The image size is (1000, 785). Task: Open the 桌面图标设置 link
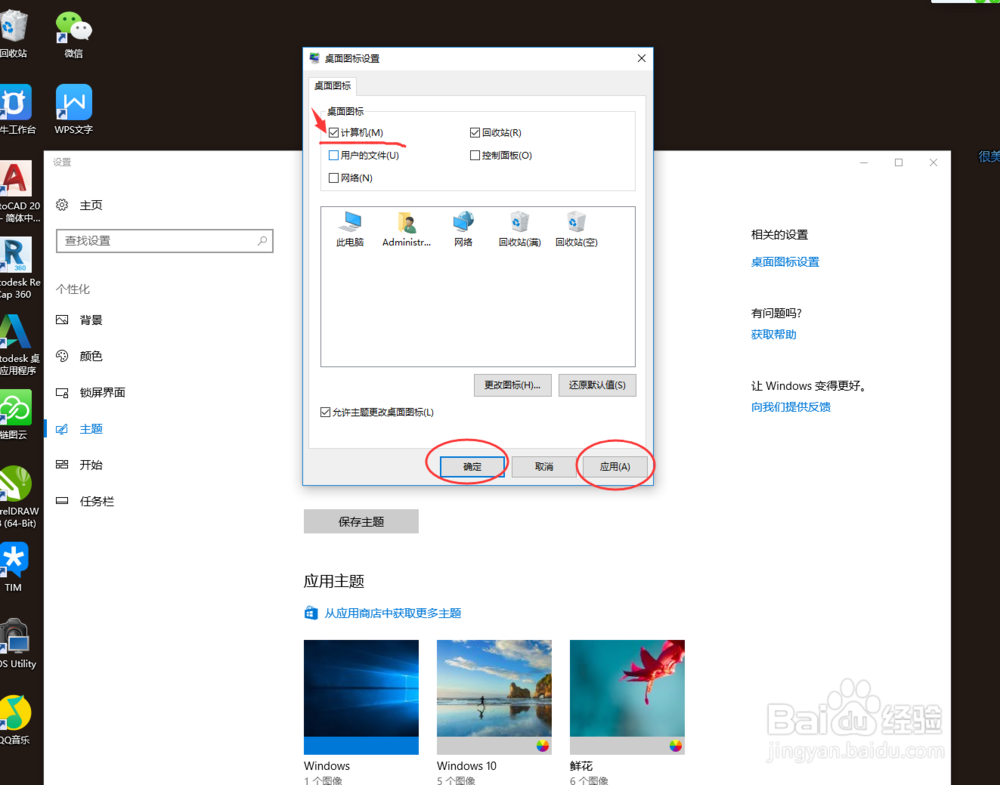tap(785, 262)
